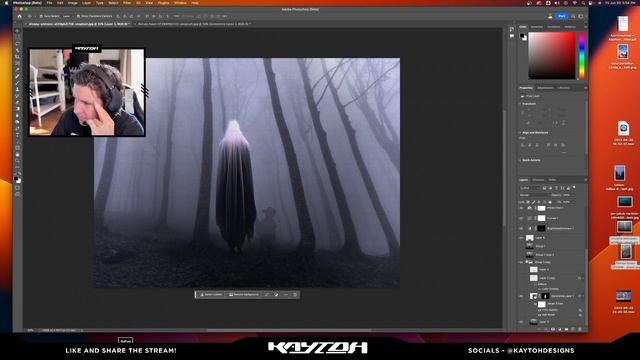This screenshot has height=360, width=640.
Task: Switch to the Channels tab
Action: coord(538,180)
